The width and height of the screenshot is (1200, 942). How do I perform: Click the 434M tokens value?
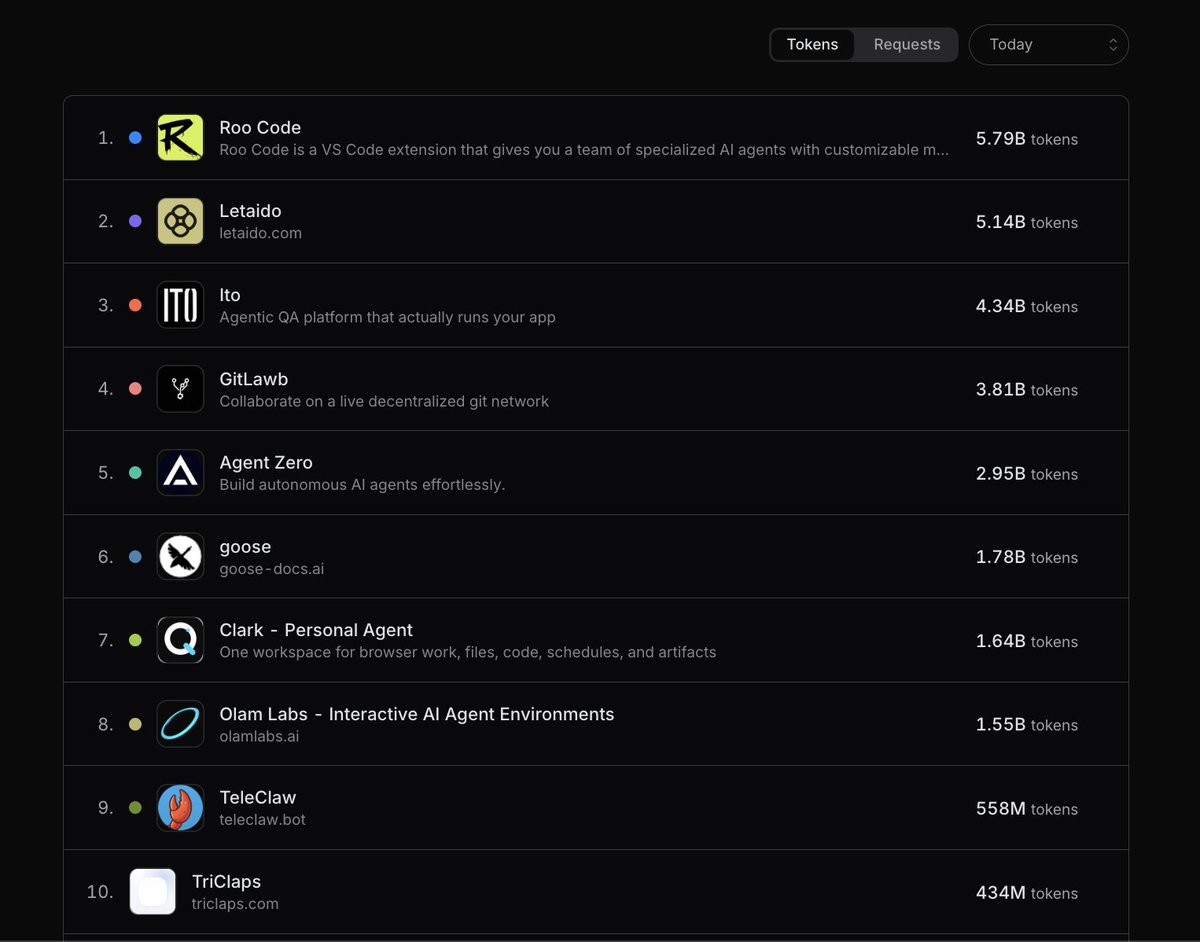[1027, 893]
